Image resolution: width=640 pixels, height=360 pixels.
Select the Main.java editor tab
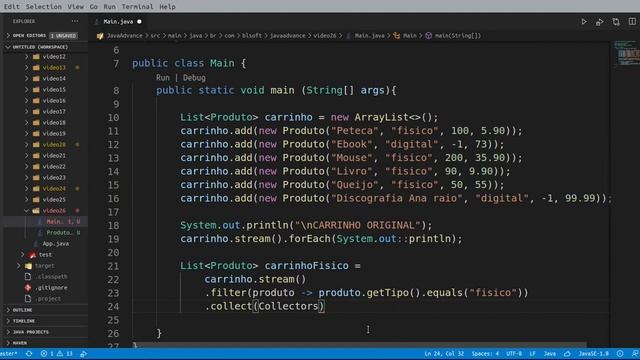point(118,22)
